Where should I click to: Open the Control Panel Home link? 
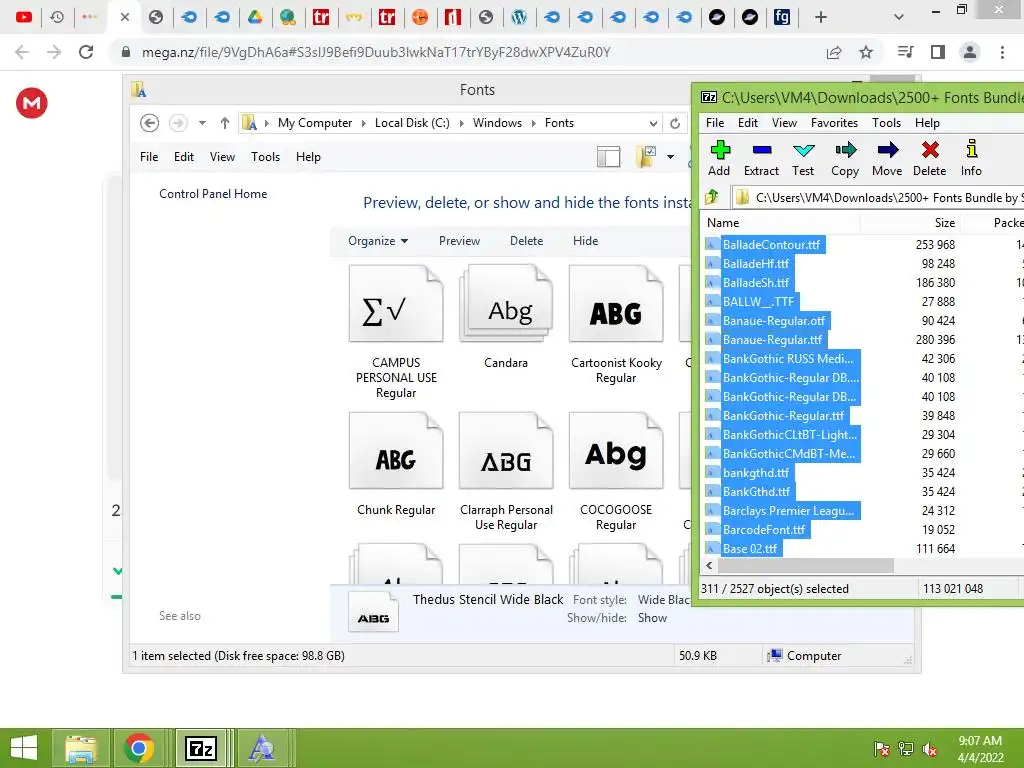213,194
